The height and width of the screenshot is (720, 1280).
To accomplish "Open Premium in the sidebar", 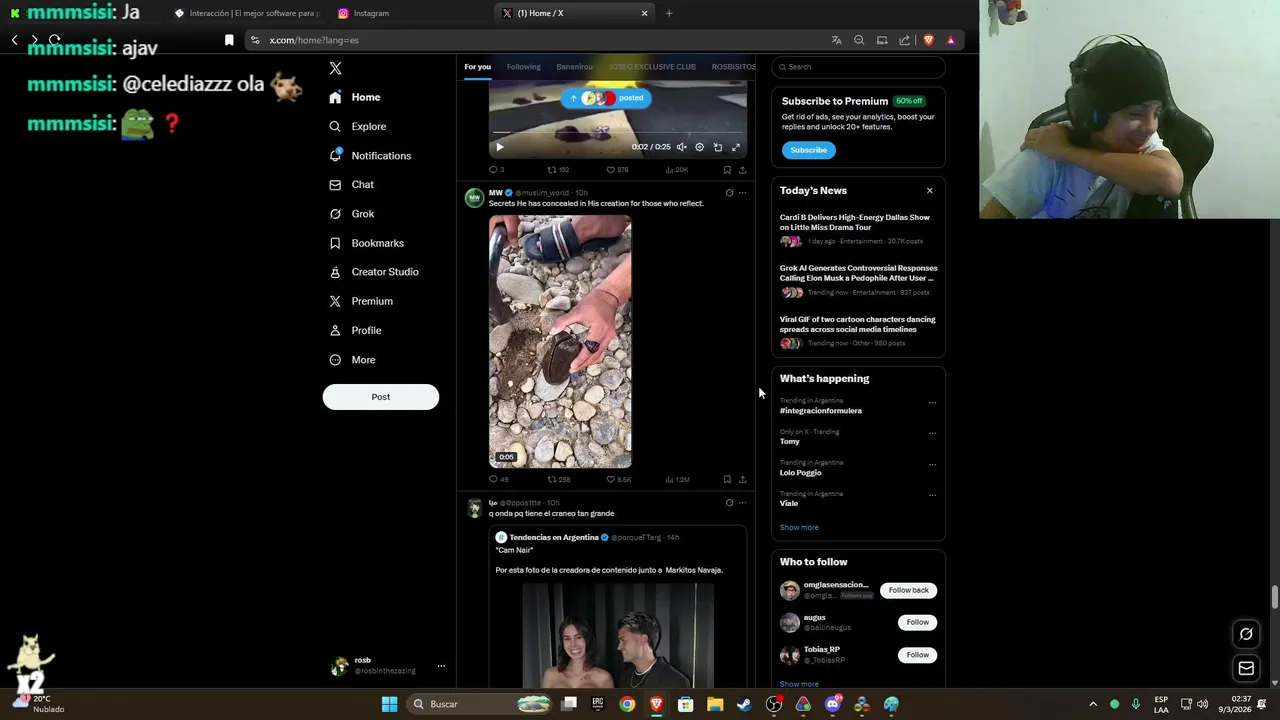I will point(361,301).
